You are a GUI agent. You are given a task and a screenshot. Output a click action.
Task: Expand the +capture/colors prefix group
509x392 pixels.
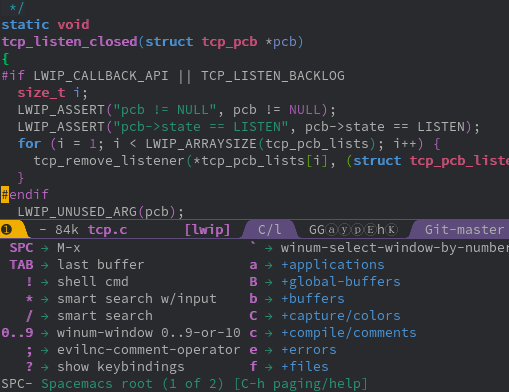click(x=341, y=316)
